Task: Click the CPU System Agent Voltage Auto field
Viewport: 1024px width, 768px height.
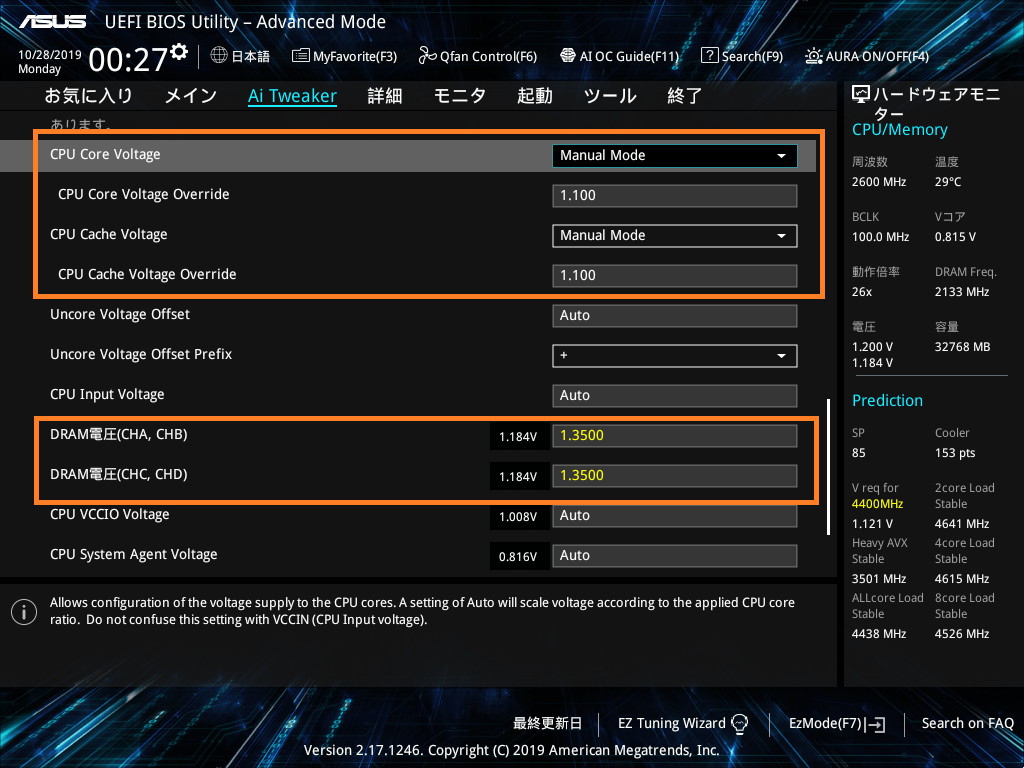Action: pyautogui.click(x=675, y=556)
